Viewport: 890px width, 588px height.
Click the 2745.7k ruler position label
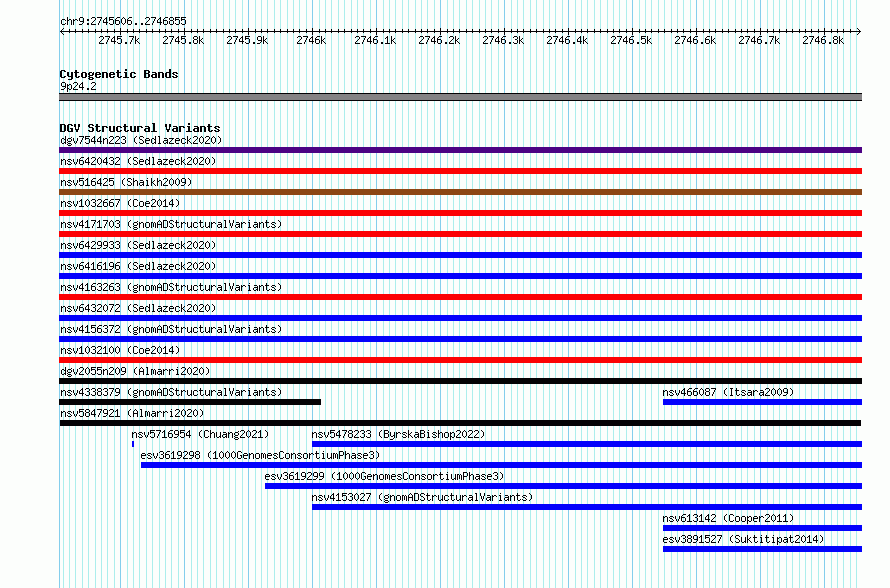[x=119, y=40]
